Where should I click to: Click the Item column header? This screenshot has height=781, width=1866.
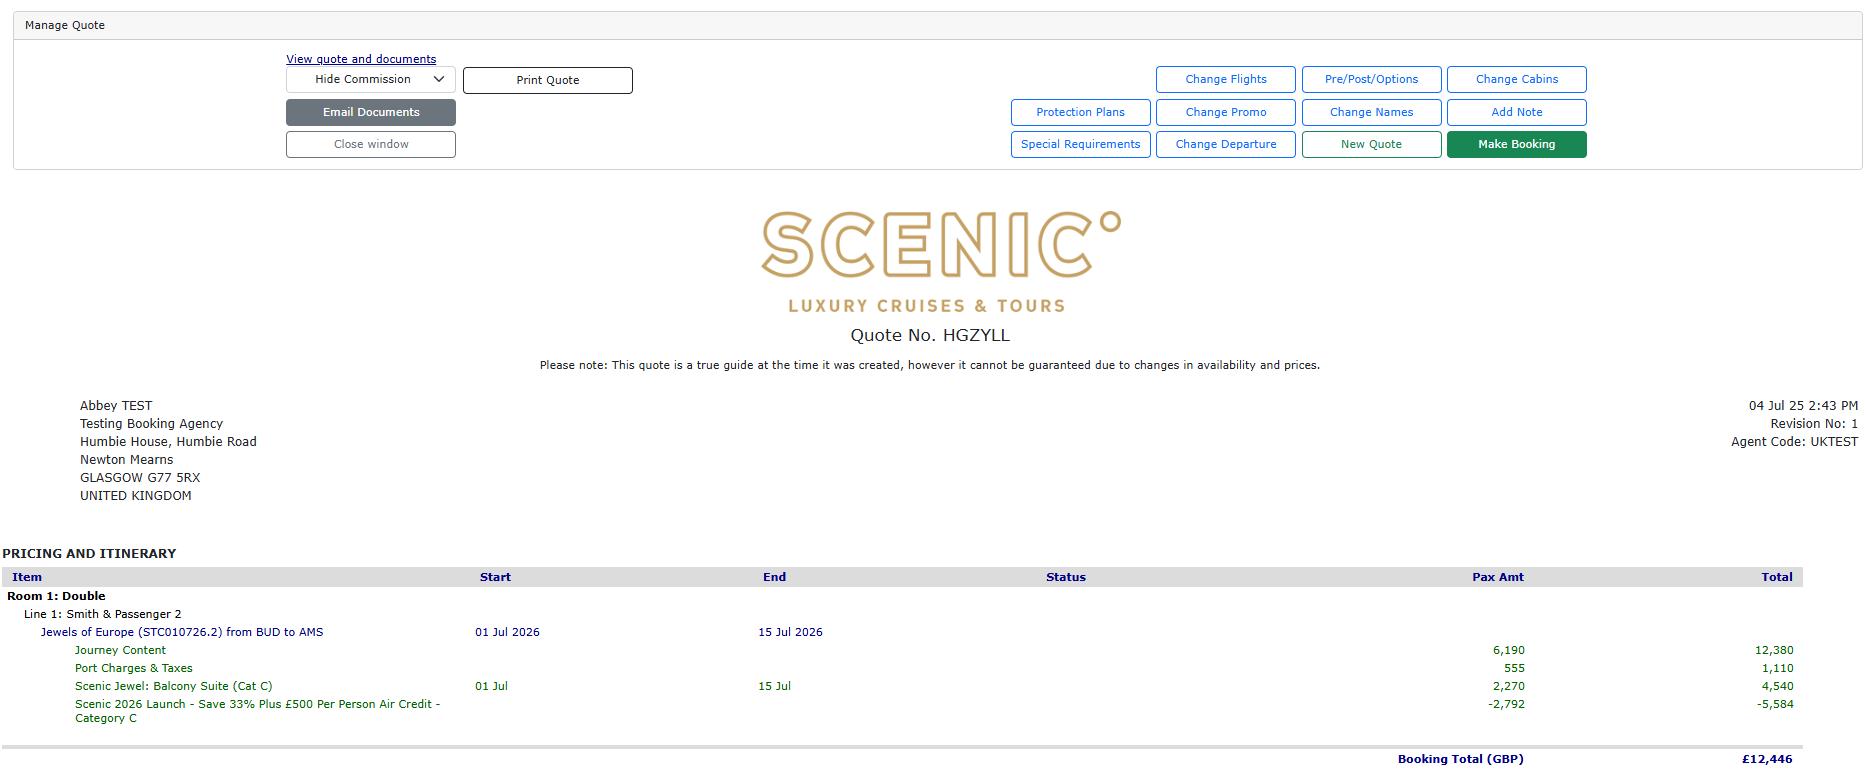point(27,577)
